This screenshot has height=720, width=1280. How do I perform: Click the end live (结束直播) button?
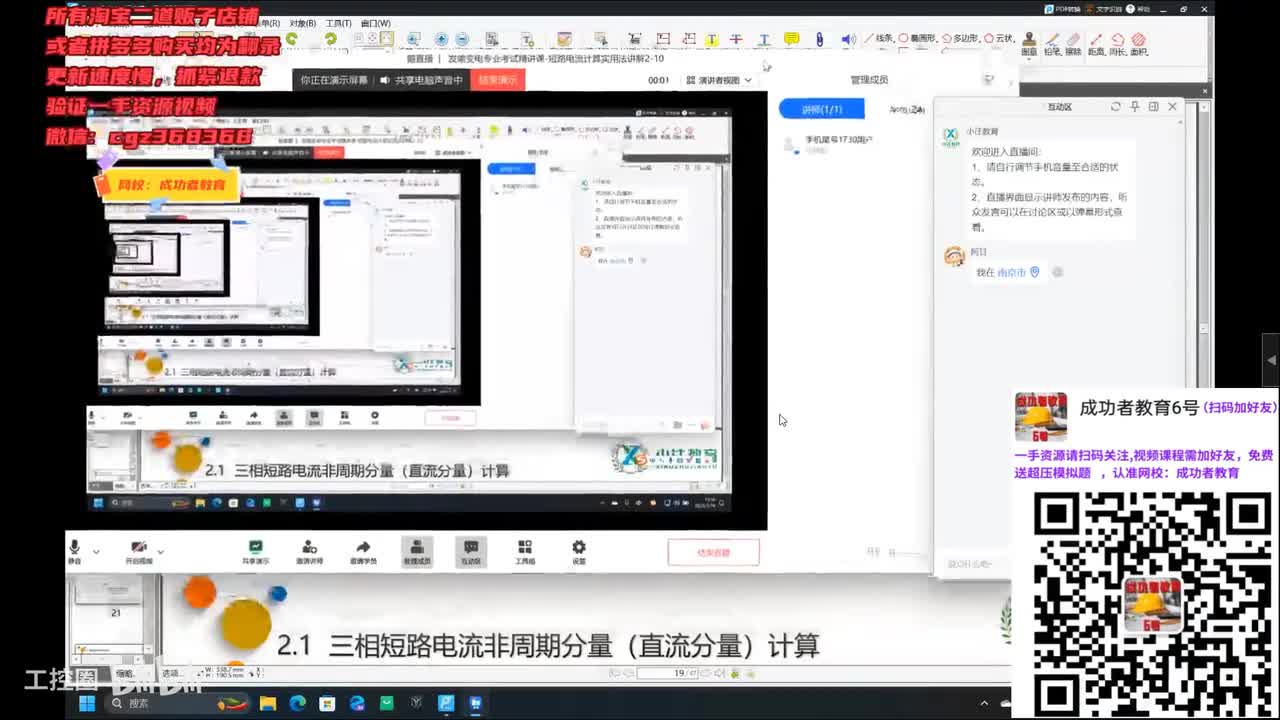[x=713, y=551]
